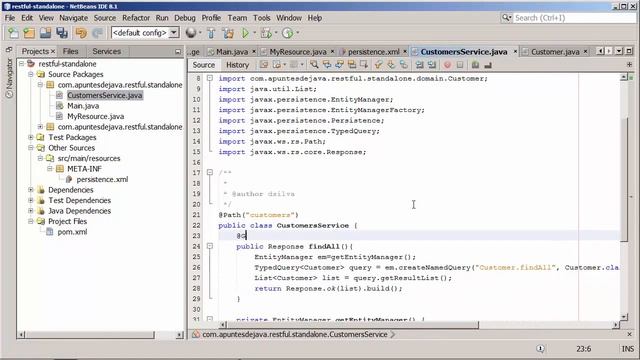Collapse the Project Files node

[31, 221]
